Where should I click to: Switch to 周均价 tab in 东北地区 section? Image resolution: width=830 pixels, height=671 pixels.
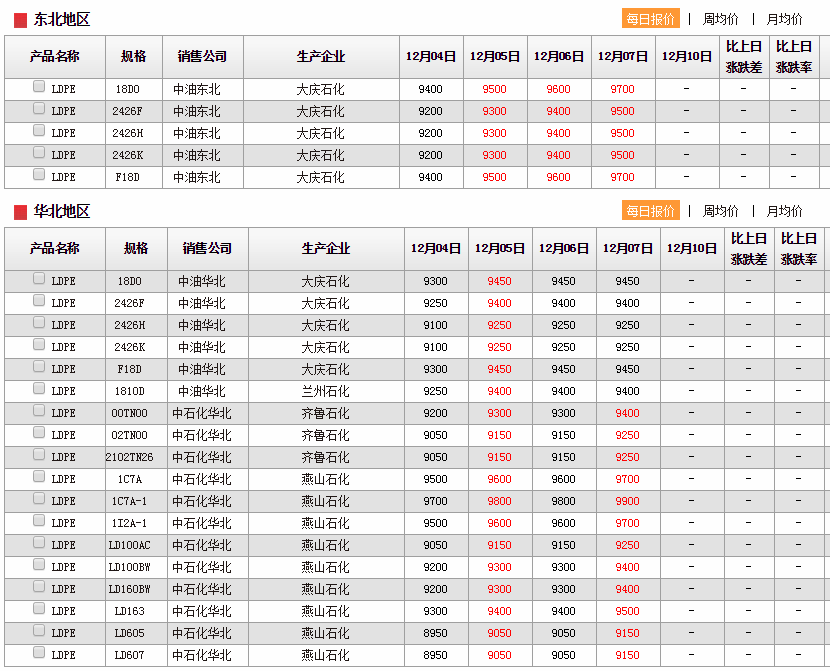pos(720,19)
